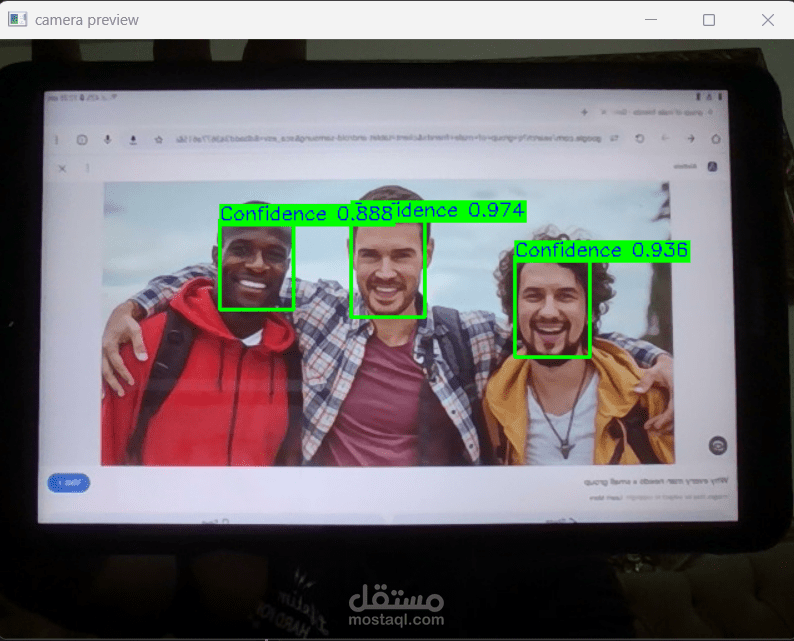The width and height of the screenshot is (794, 641).
Task: Minimize the camera preview window
Action: [651, 20]
